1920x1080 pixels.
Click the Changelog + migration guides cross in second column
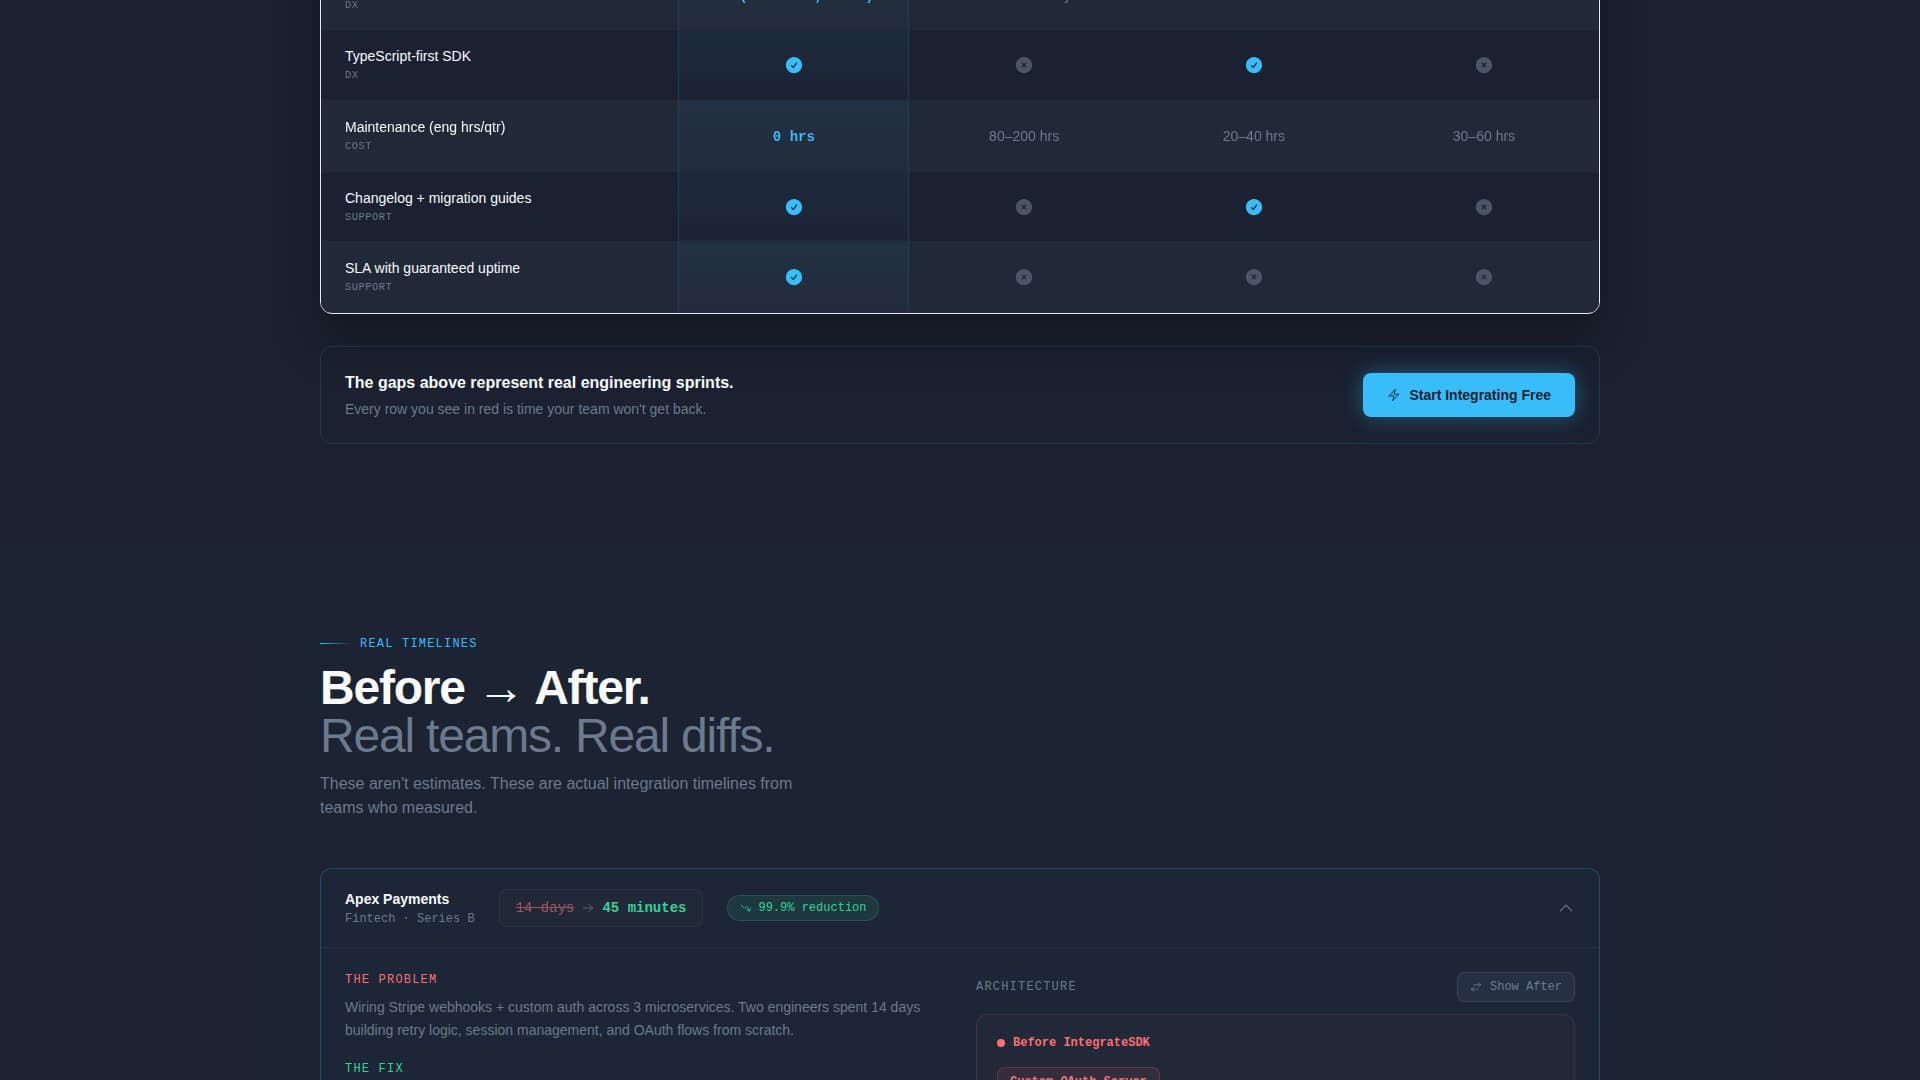pos(1024,207)
